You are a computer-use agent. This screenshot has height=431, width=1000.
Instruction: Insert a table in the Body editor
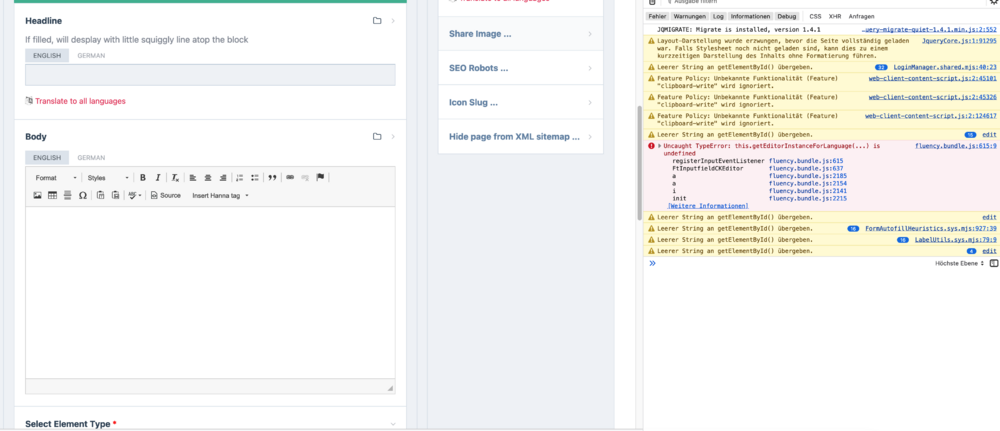(53, 195)
